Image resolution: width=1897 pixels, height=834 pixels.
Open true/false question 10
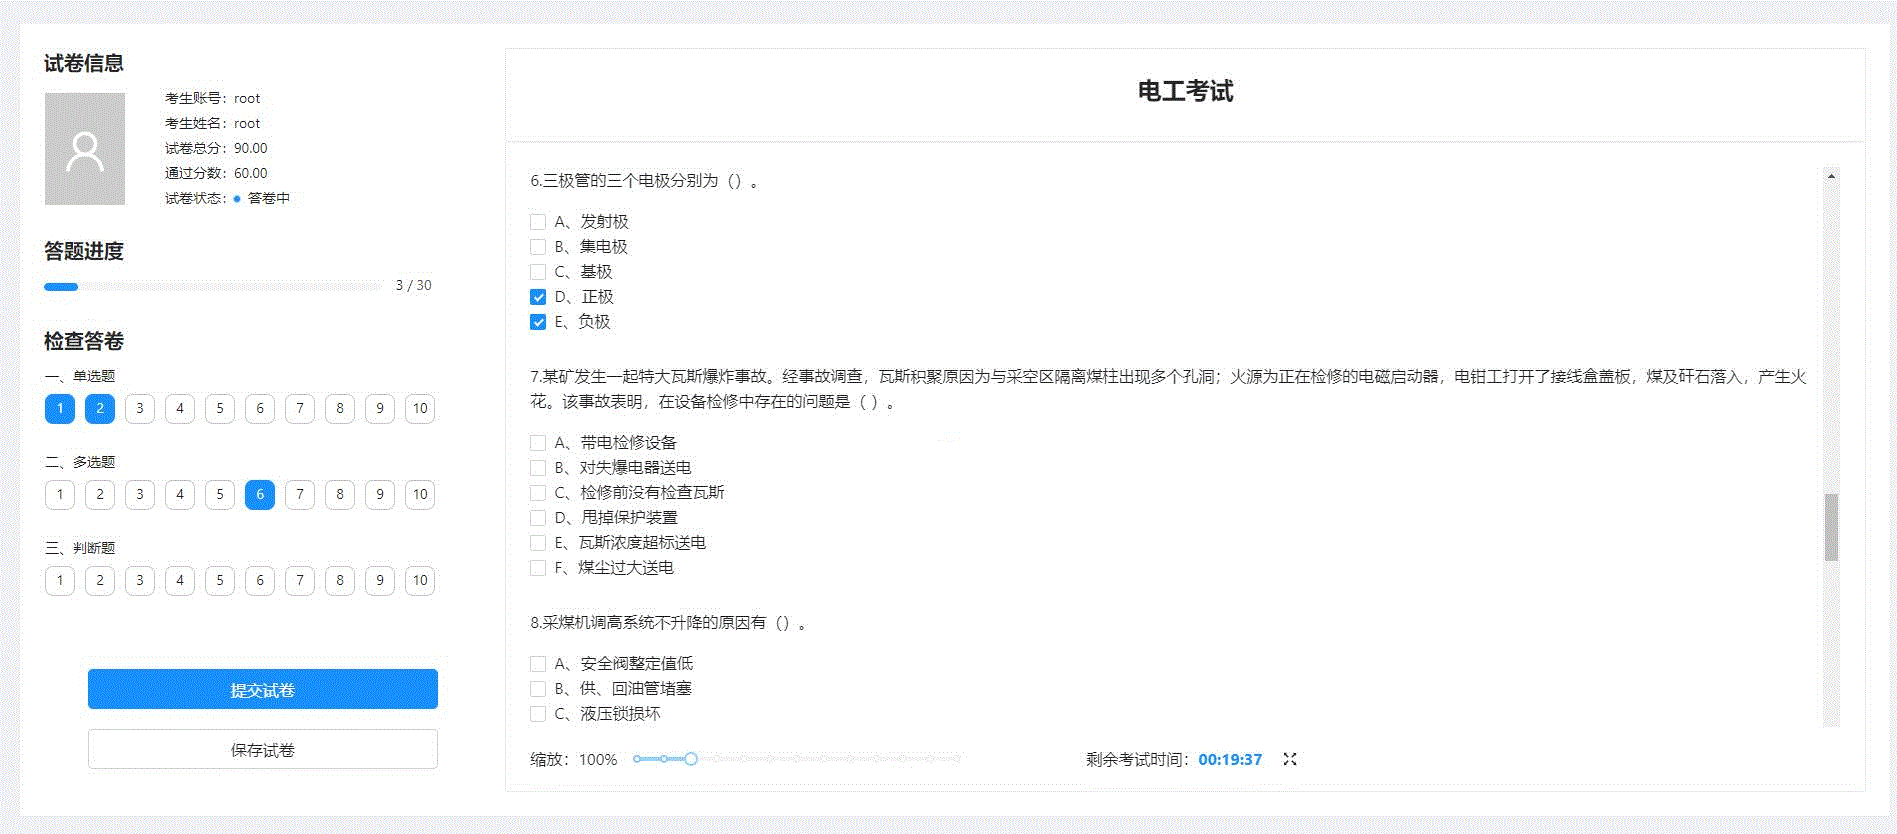tap(420, 580)
